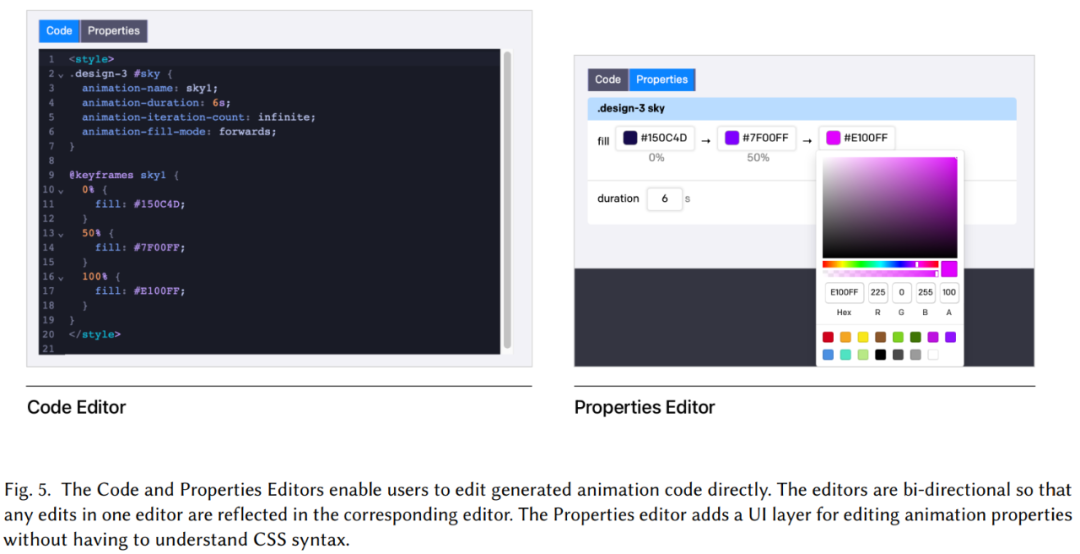The width and height of the screenshot is (1080, 554).
Task: Open the #7F00FF fill color swatch
Action: coord(732,138)
